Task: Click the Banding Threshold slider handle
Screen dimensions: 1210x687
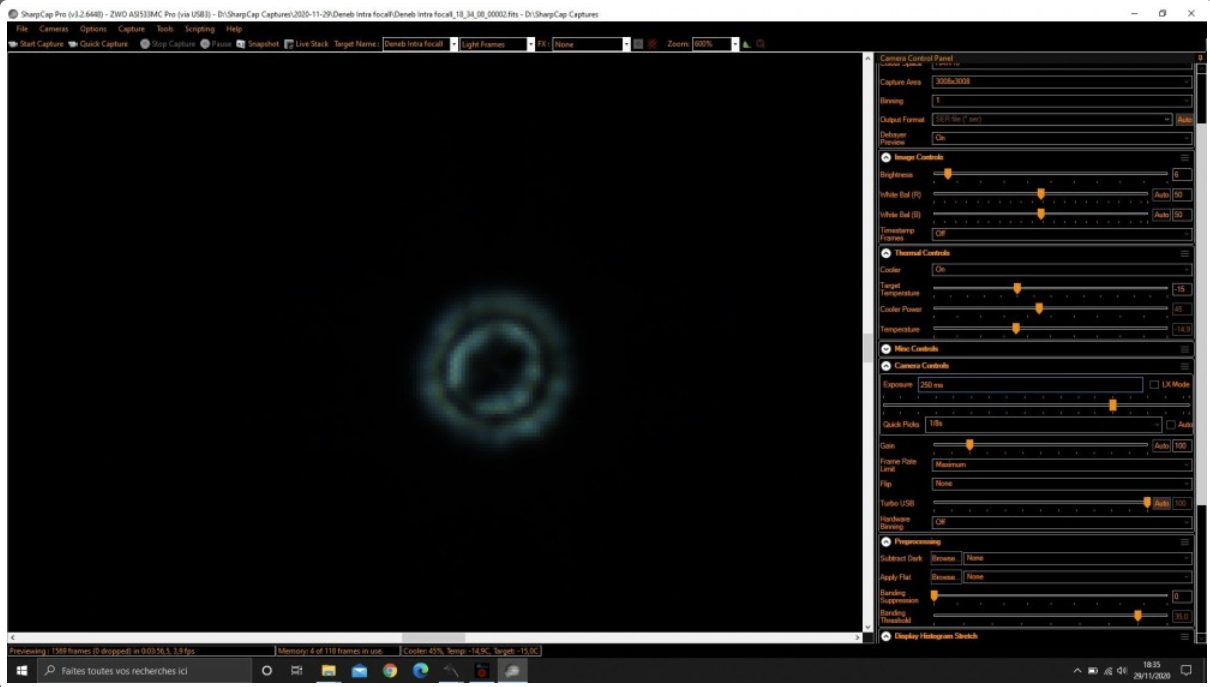Action: pyautogui.click(x=1138, y=616)
